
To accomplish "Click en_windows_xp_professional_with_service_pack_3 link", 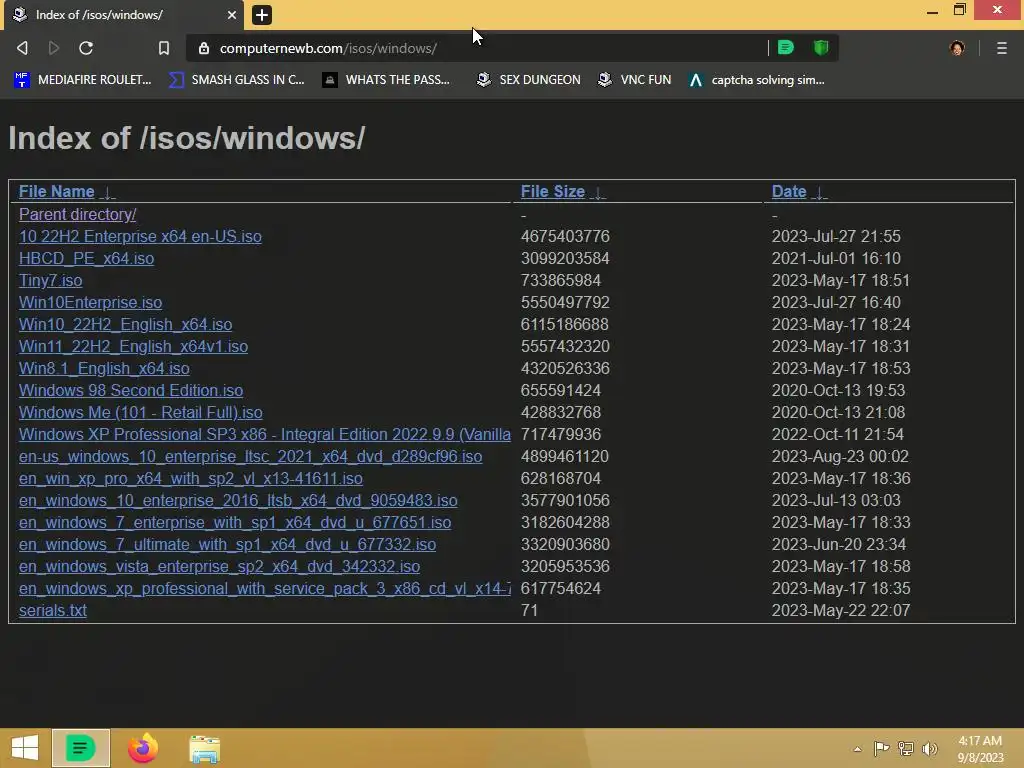I will [x=264, y=588].
